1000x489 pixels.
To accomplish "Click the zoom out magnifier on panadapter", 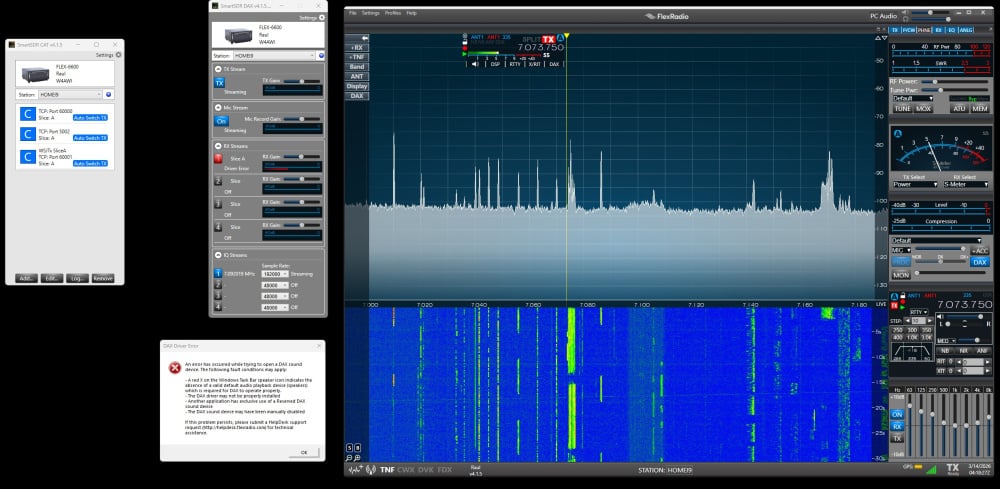I will [350, 458].
